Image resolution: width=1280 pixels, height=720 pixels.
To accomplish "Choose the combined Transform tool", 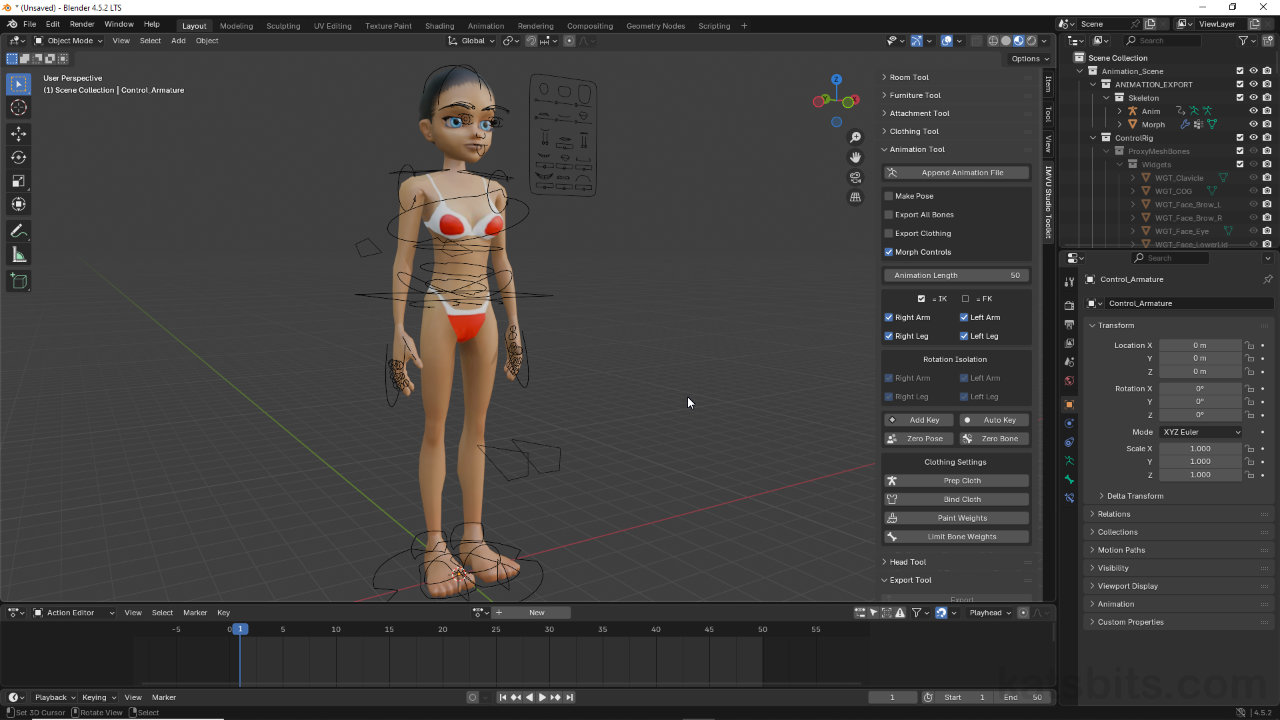I will point(18,204).
